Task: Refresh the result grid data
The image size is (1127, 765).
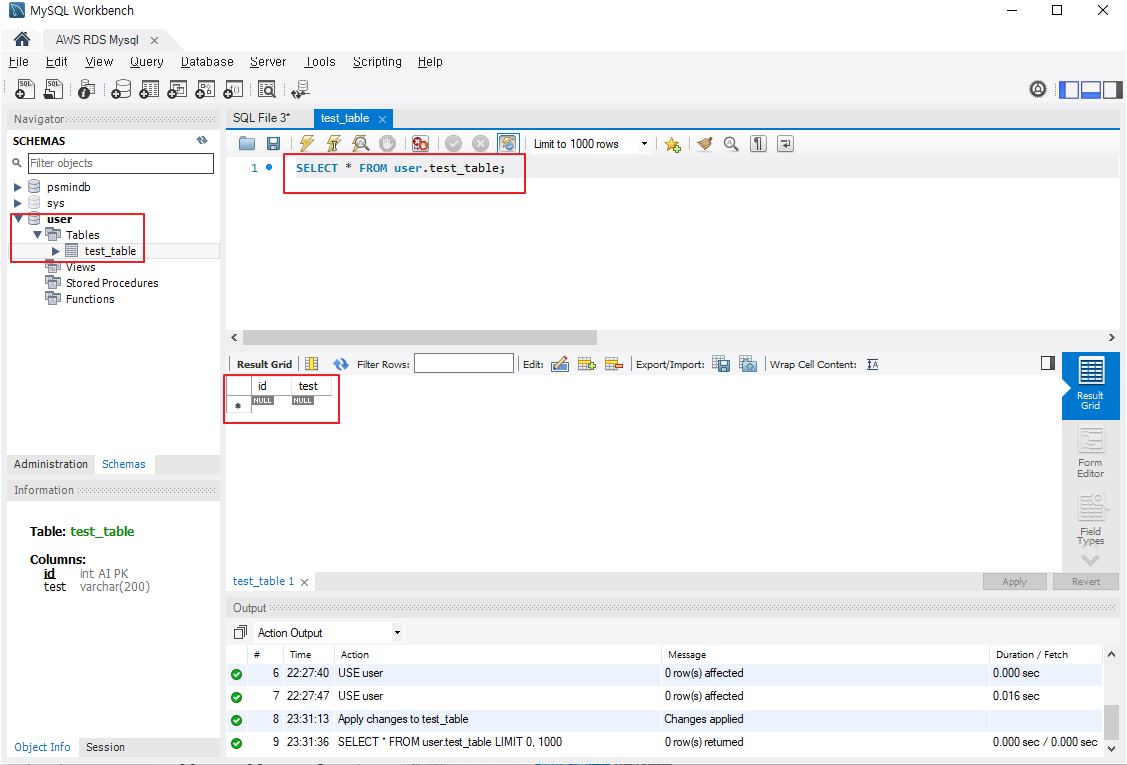Action: [x=341, y=365]
